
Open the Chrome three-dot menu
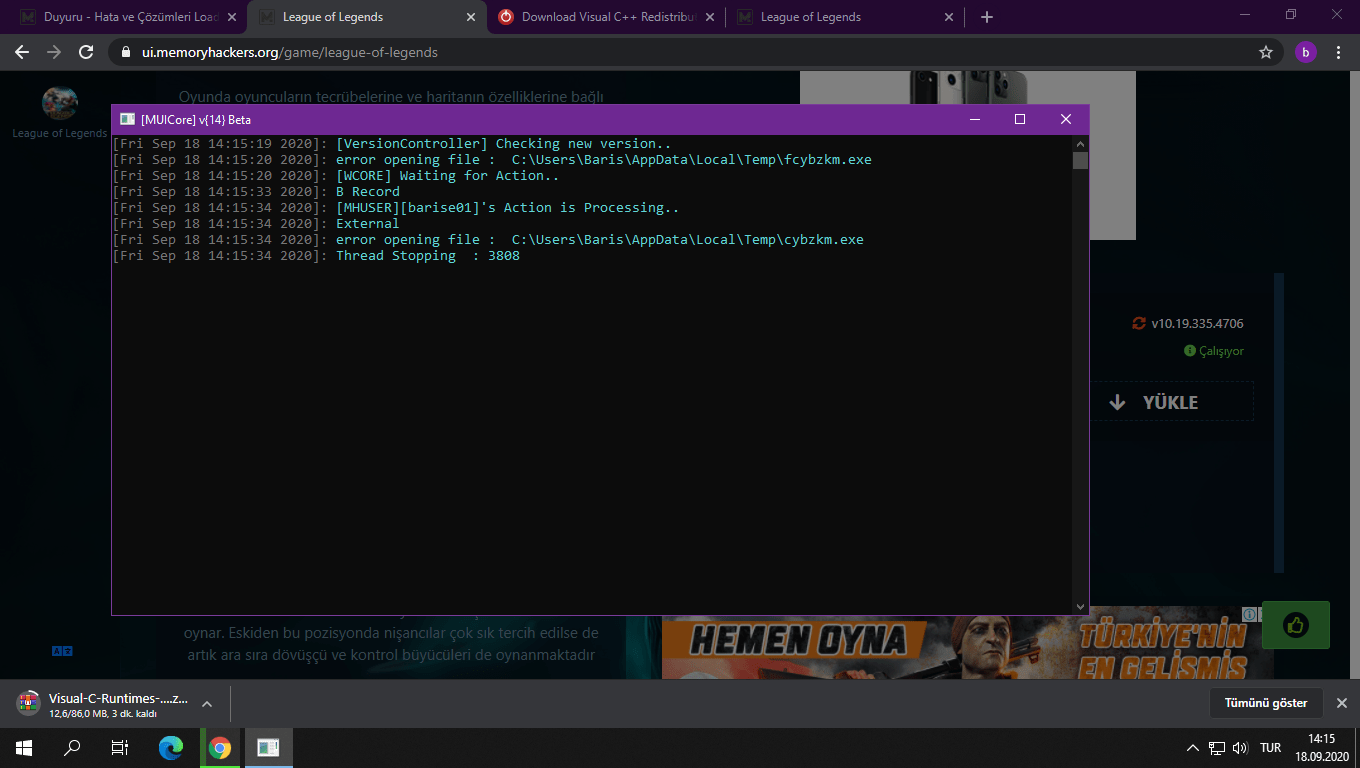click(x=1339, y=52)
